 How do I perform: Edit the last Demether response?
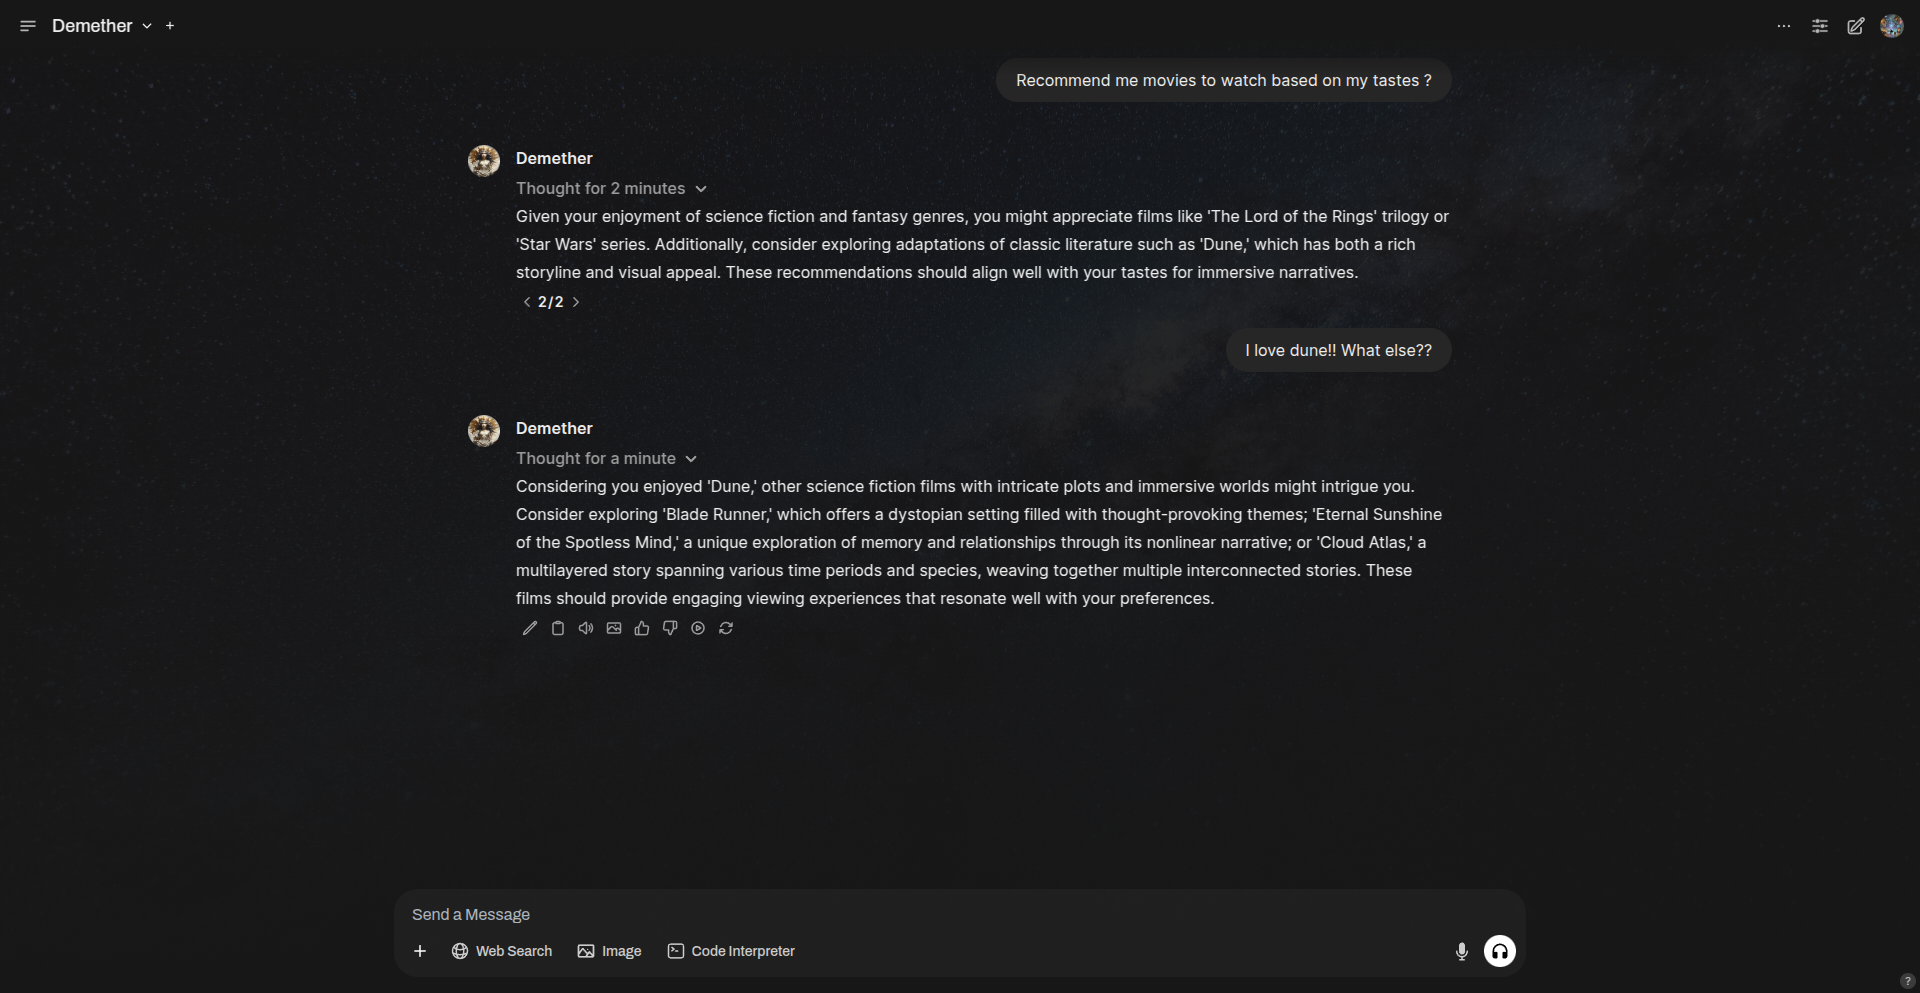coord(530,628)
